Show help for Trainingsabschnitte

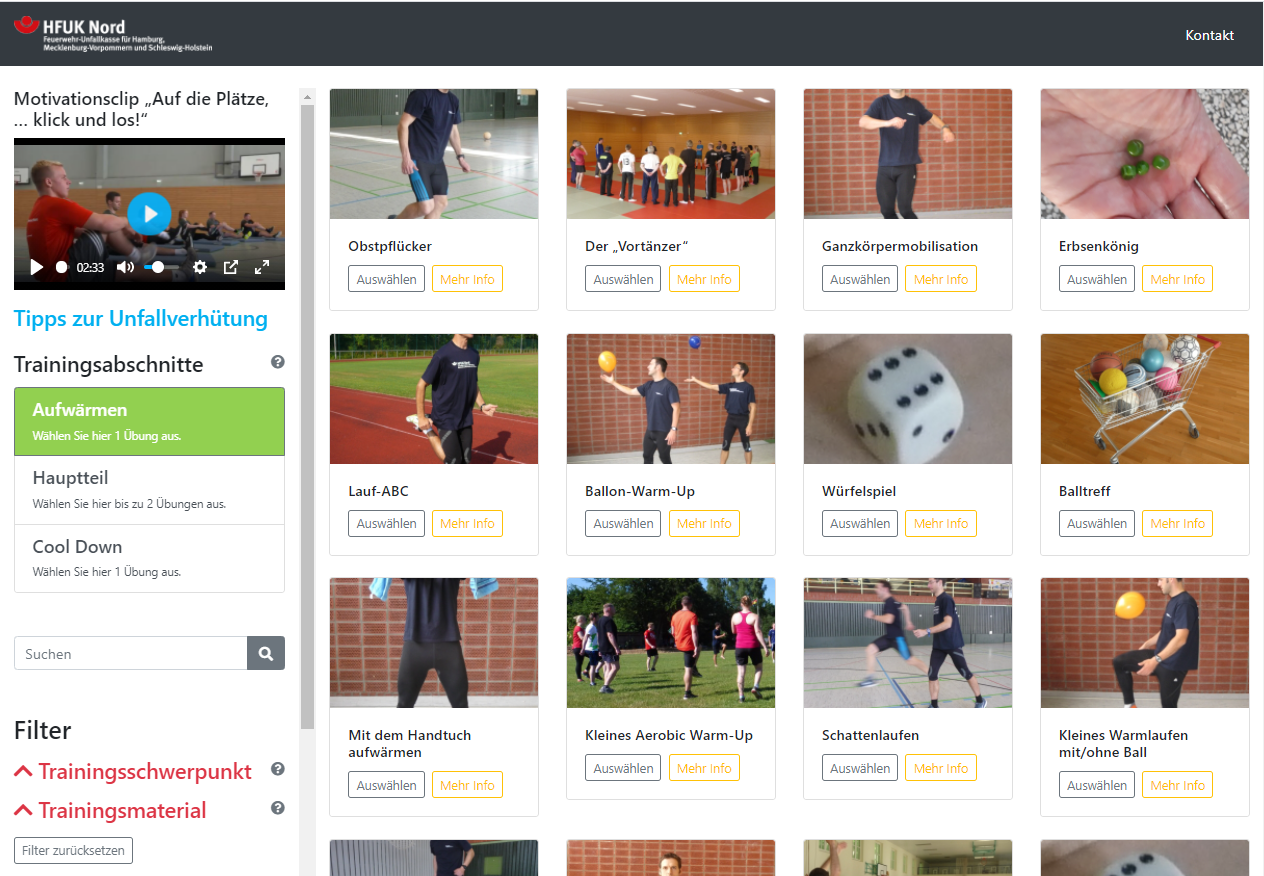[x=278, y=362]
